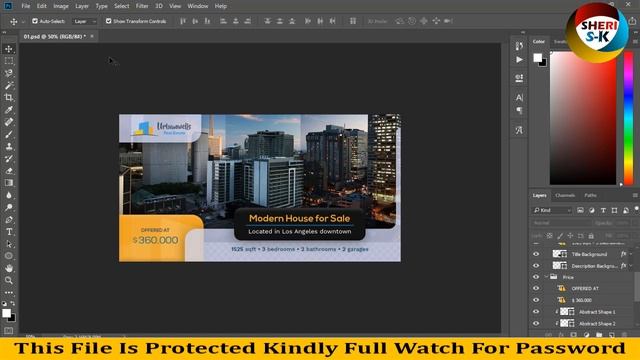Open the Color panel options menu
The height and width of the screenshot is (360, 640).
[x=635, y=42]
